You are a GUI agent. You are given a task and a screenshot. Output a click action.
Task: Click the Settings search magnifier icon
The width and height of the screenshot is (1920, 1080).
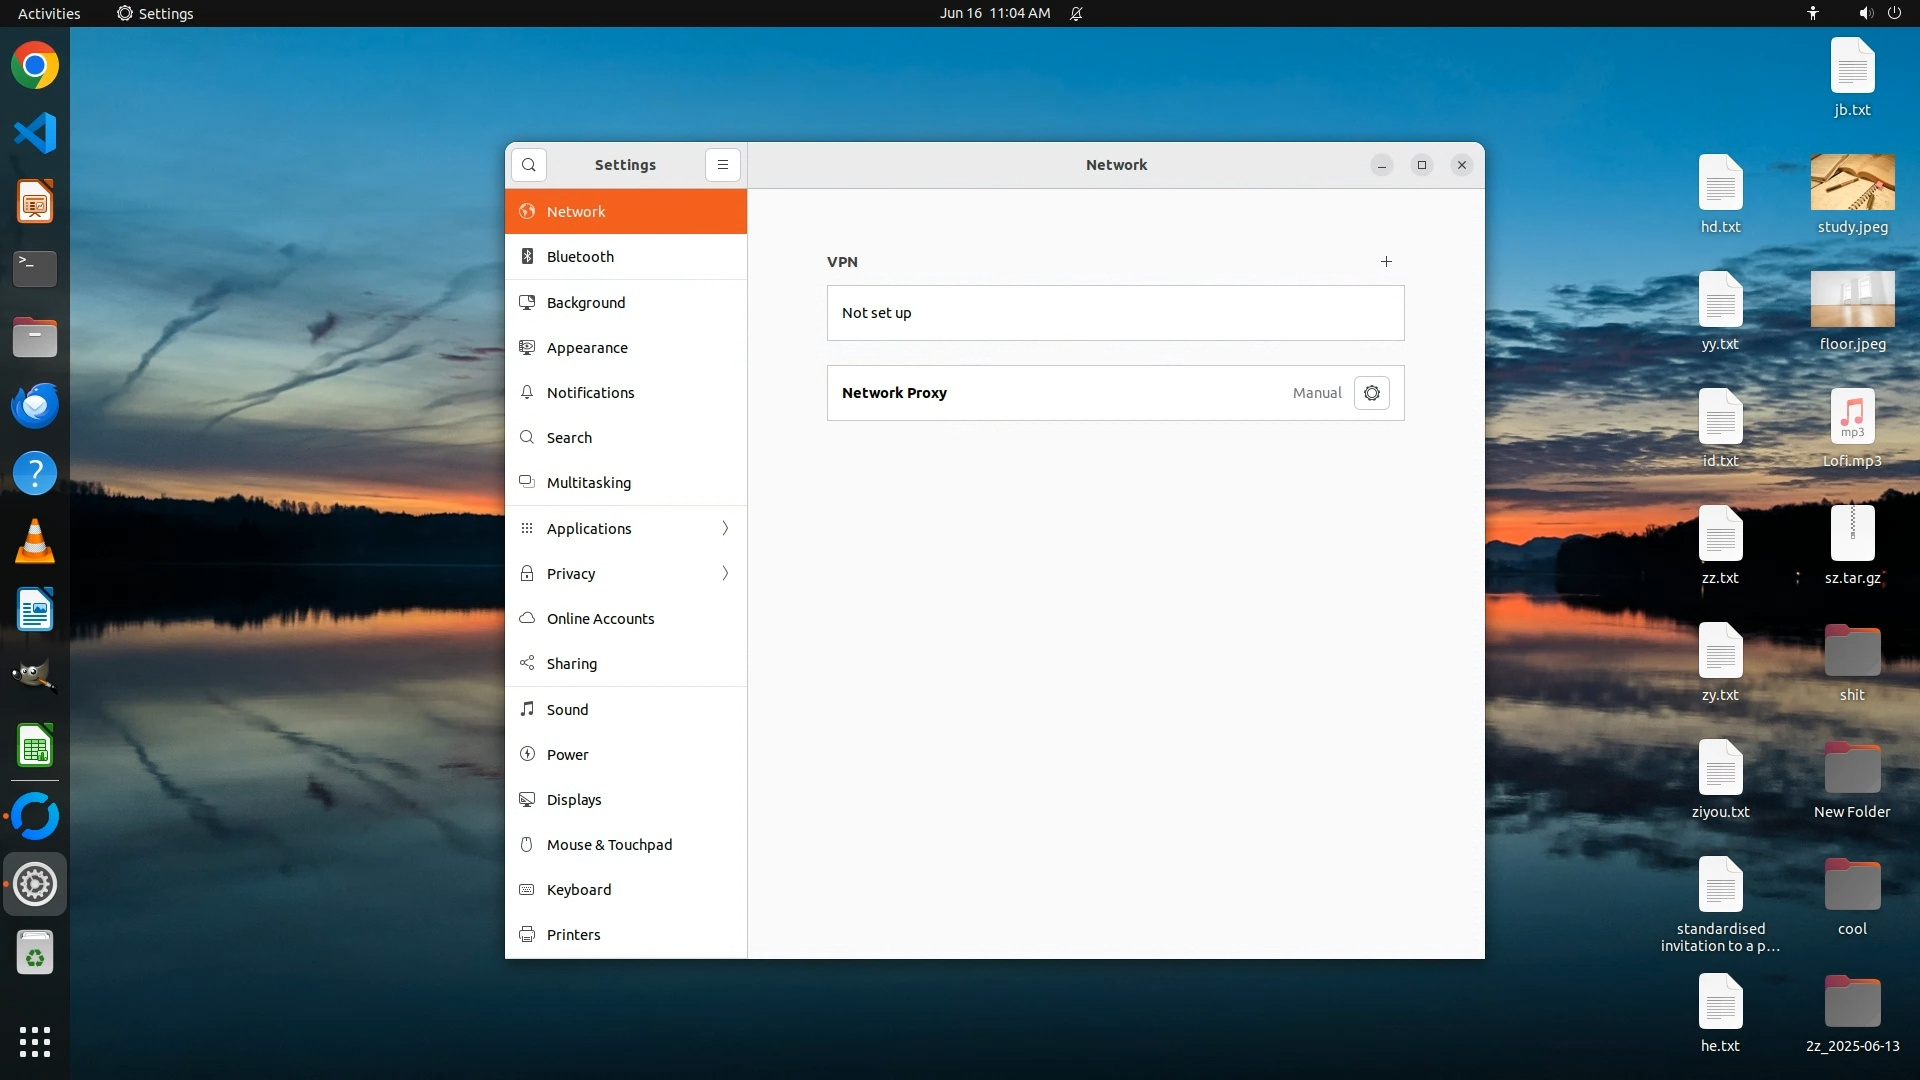(529, 165)
